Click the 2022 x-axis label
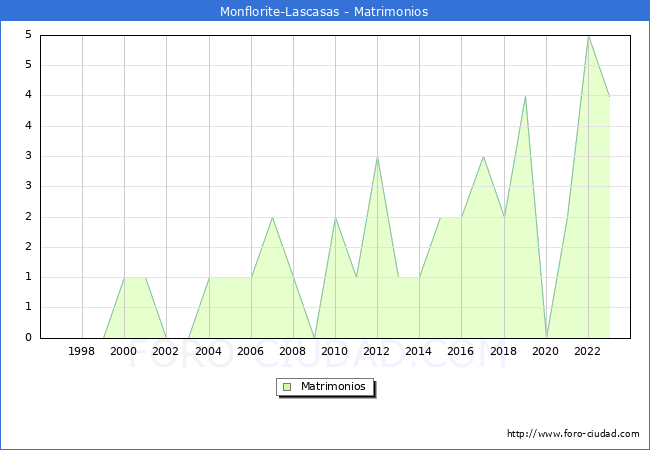650x450 pixels. (588, 351)
